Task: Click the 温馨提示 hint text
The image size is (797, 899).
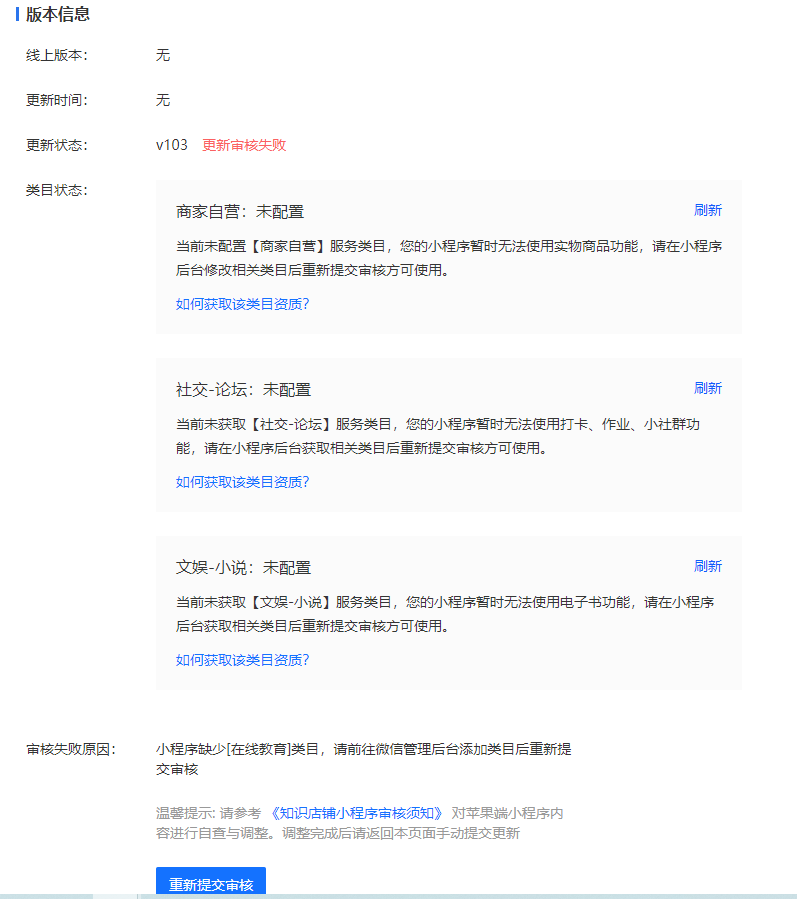Action: (x=360, y=823)
